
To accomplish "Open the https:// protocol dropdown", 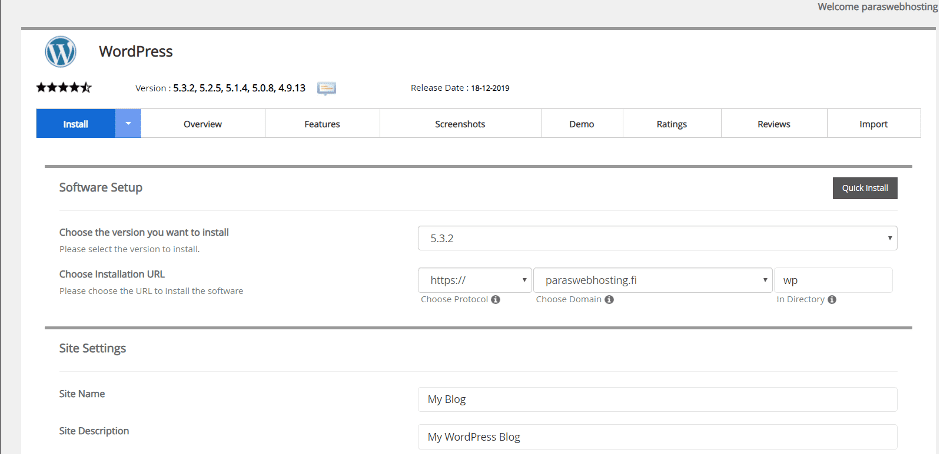I will click(x=475, y=280).
